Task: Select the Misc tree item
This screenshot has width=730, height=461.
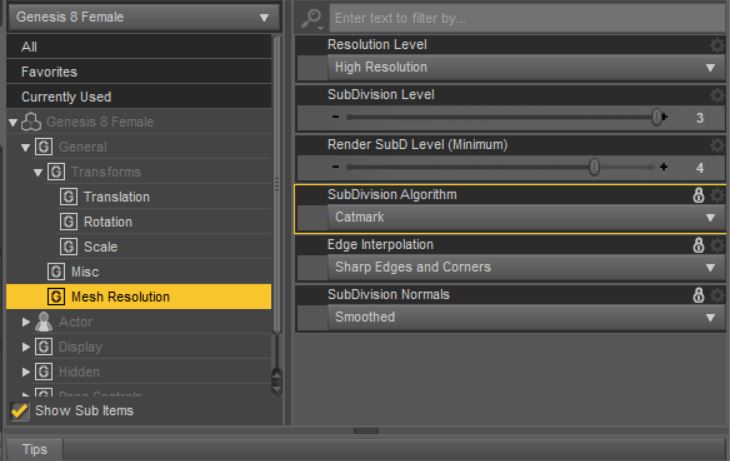Action: pyautogui.click(x=85, y=272)
